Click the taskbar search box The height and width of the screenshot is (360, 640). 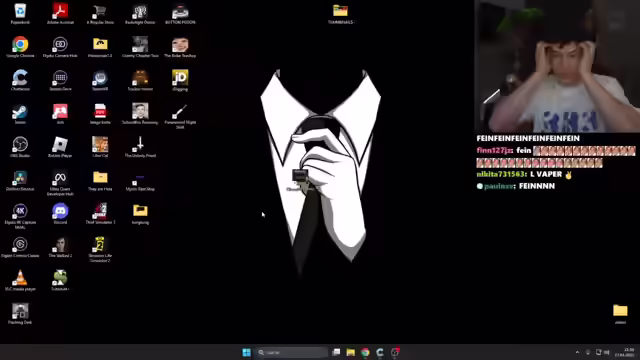[292, 352]
